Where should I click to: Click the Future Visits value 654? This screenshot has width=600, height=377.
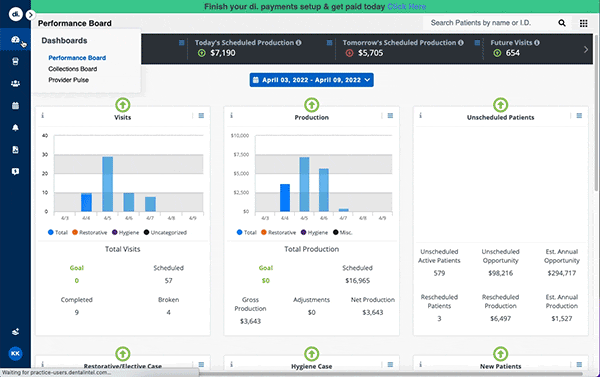click(x=513, y=53)
